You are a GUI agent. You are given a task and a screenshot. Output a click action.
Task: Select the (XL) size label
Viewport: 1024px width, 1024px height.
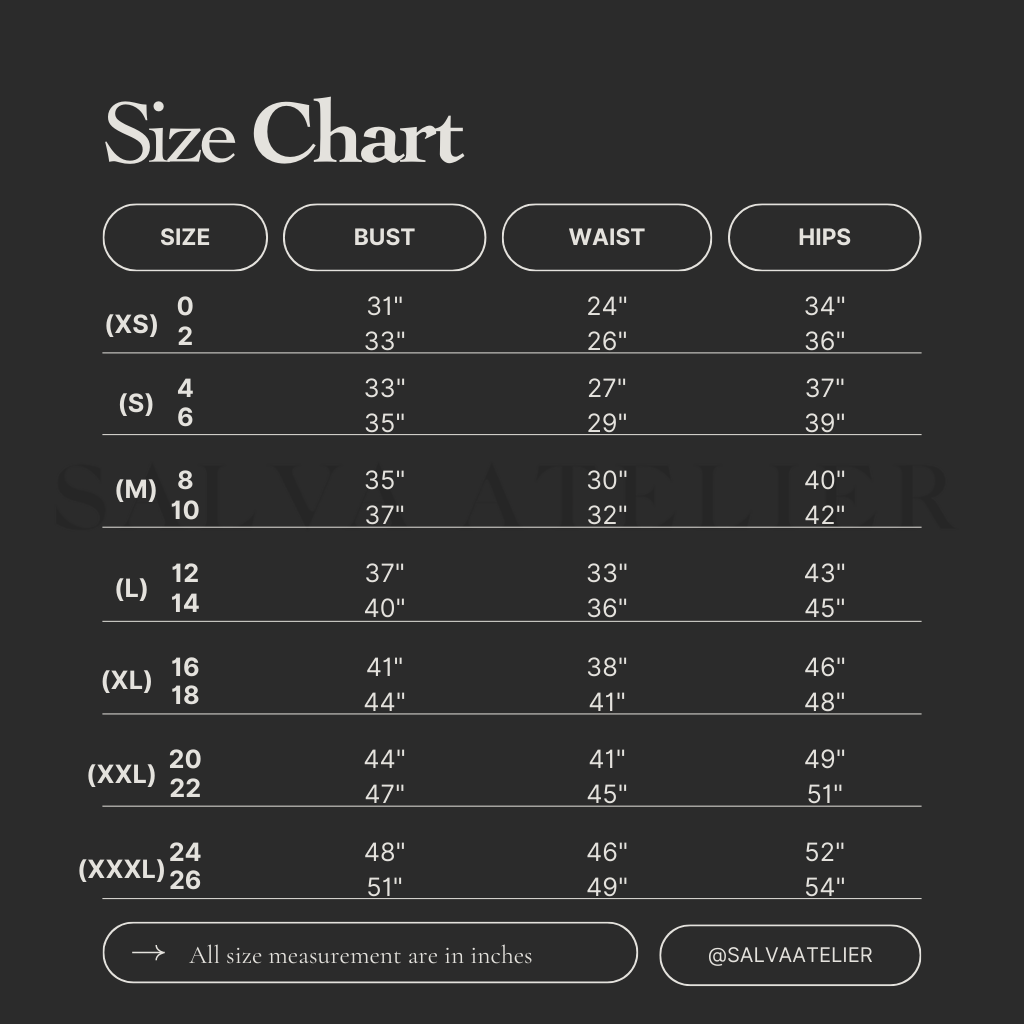pos(127,681)
